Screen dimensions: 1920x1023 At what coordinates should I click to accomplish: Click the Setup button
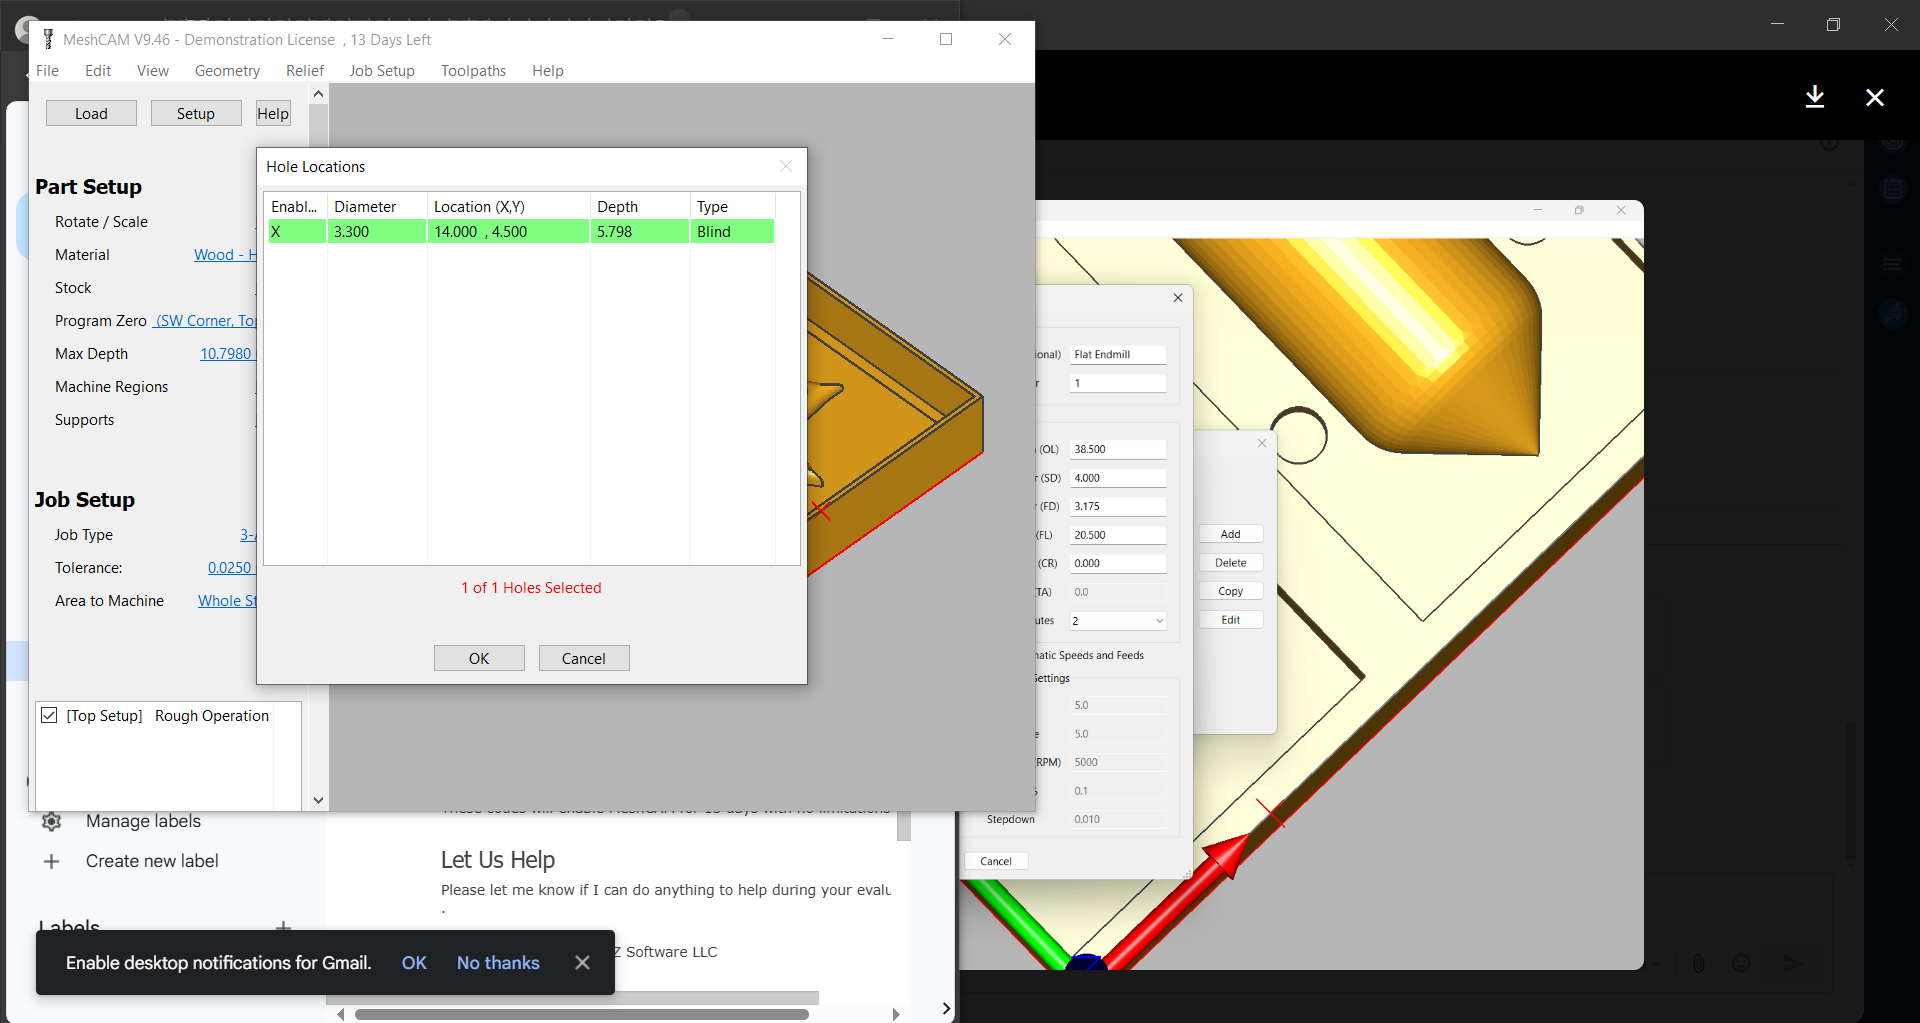196,113
